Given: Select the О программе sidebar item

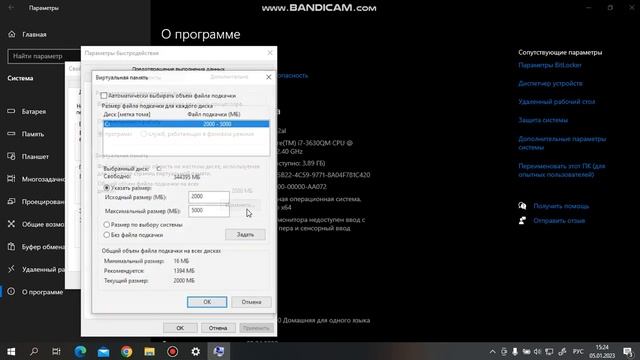Looking at the screenshot, I should coord(35,292).
